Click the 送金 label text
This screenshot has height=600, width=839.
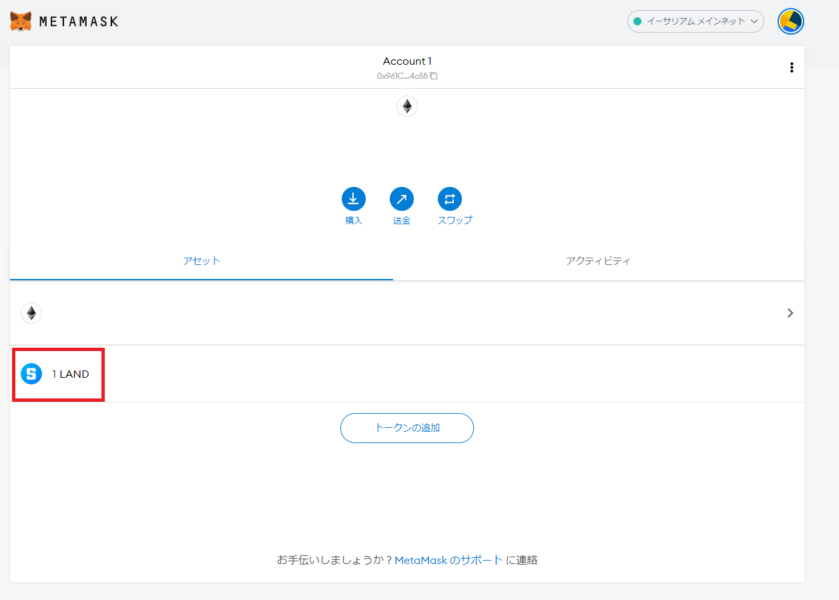(x=402, y=221)
